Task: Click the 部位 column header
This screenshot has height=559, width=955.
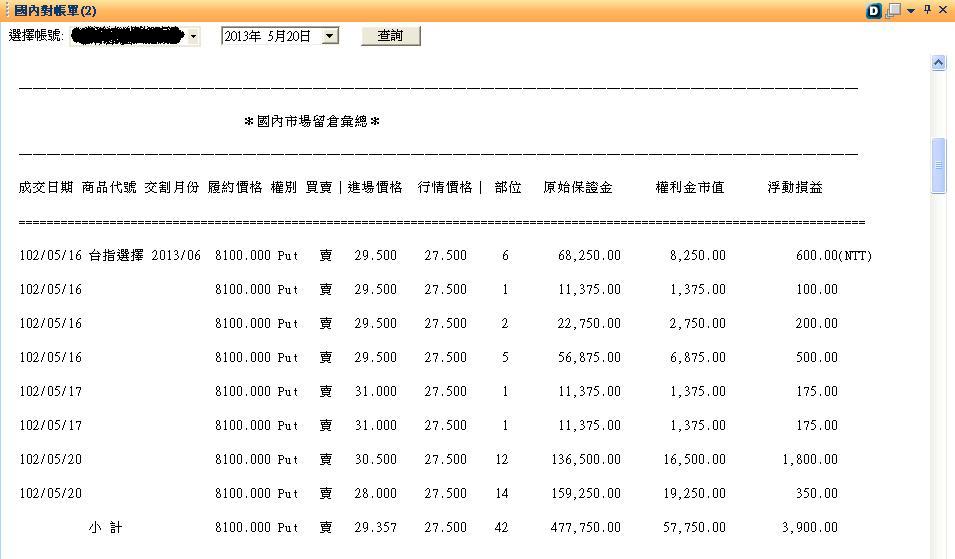Action: click(508, 188)
